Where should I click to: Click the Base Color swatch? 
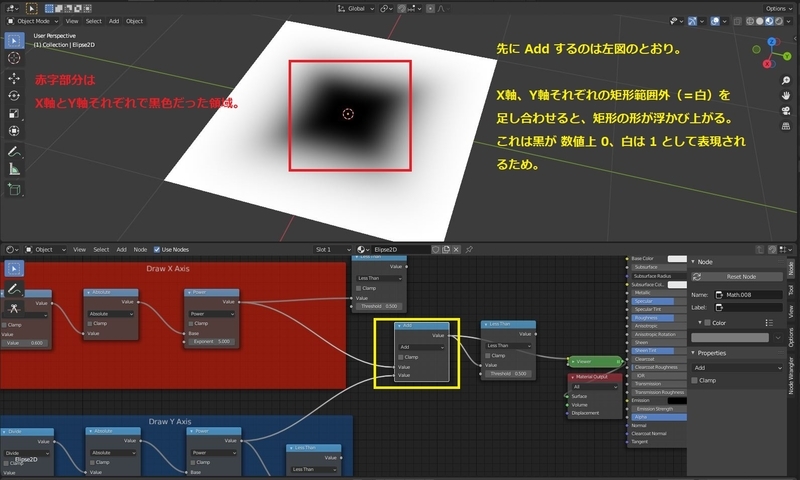(x=677, y=259)
